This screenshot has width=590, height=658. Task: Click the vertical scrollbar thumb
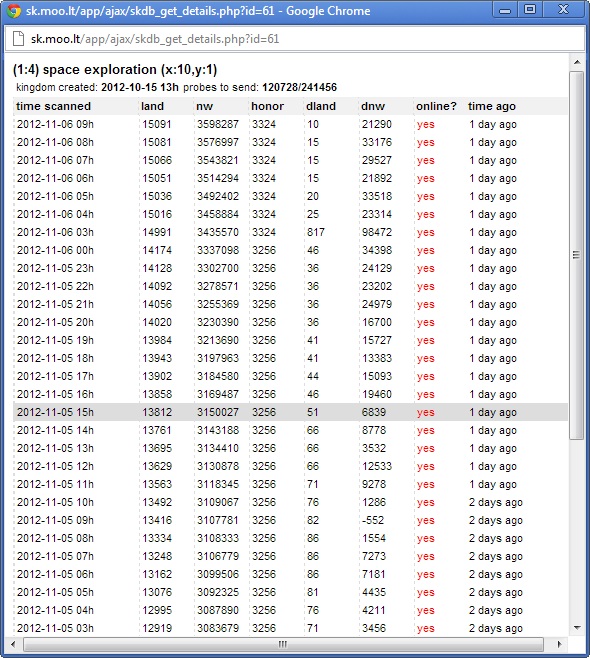(577, 255)
